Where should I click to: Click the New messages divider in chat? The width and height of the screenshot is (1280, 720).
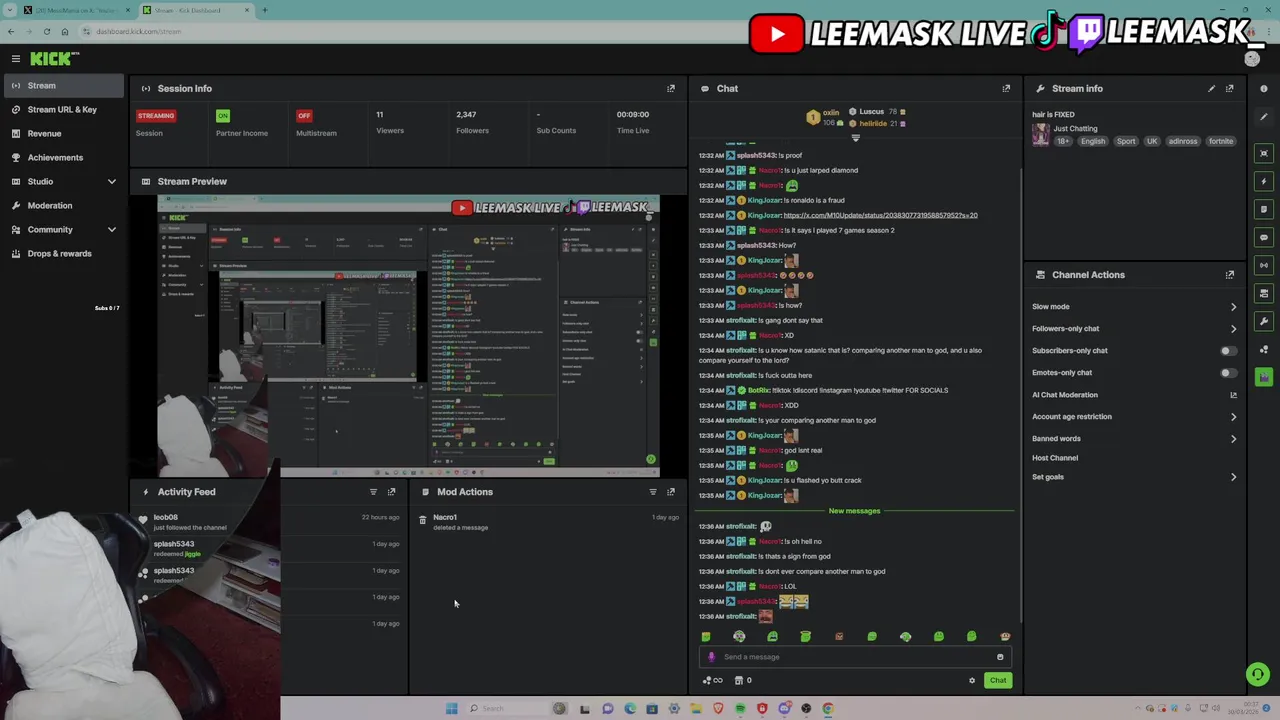pos(854,511)
